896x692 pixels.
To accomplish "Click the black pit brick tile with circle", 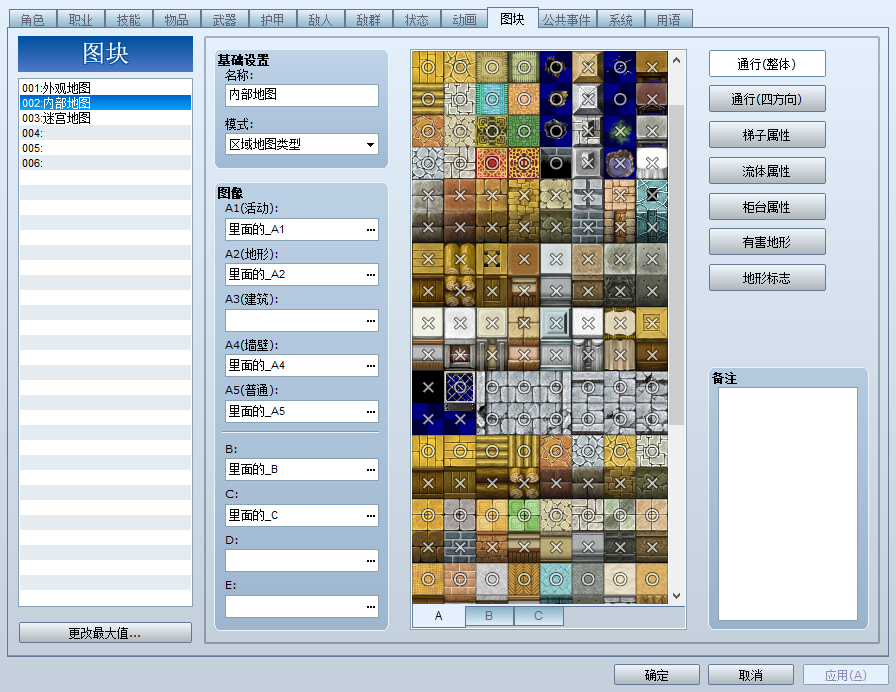I will click(555, 163).
